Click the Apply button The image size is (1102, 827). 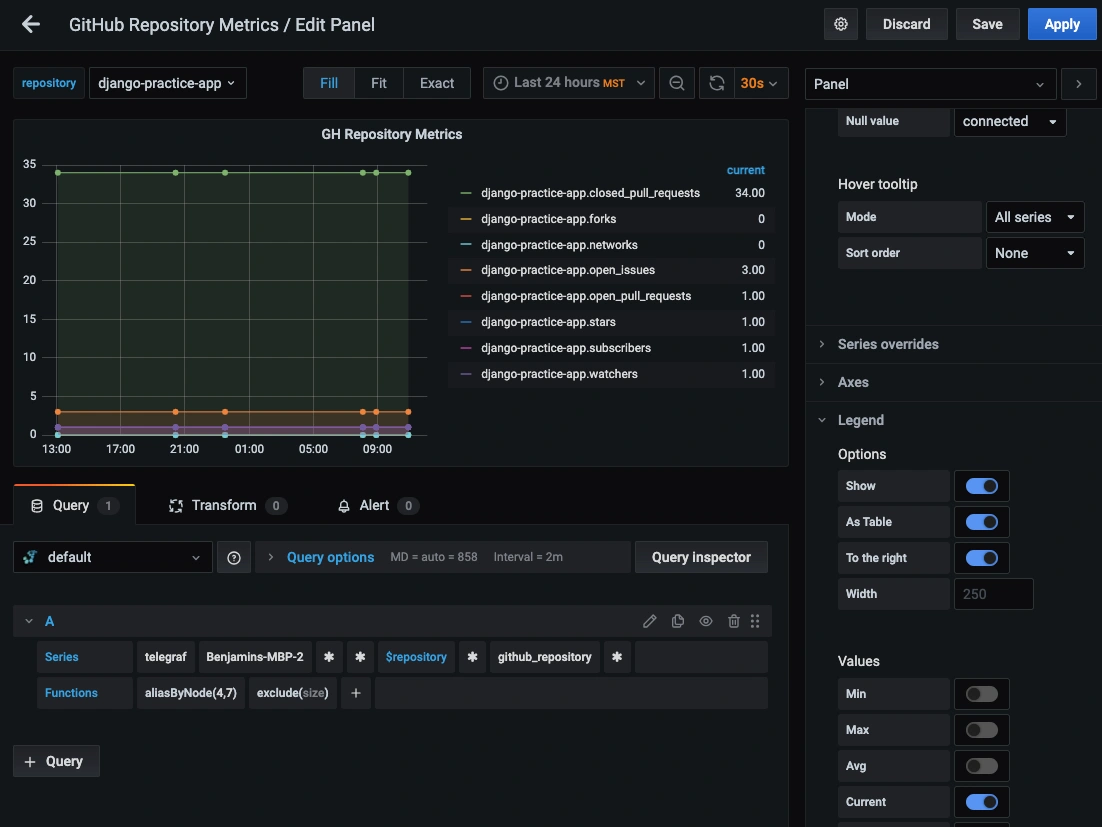pyautogui.click(x=1061, y=25)
